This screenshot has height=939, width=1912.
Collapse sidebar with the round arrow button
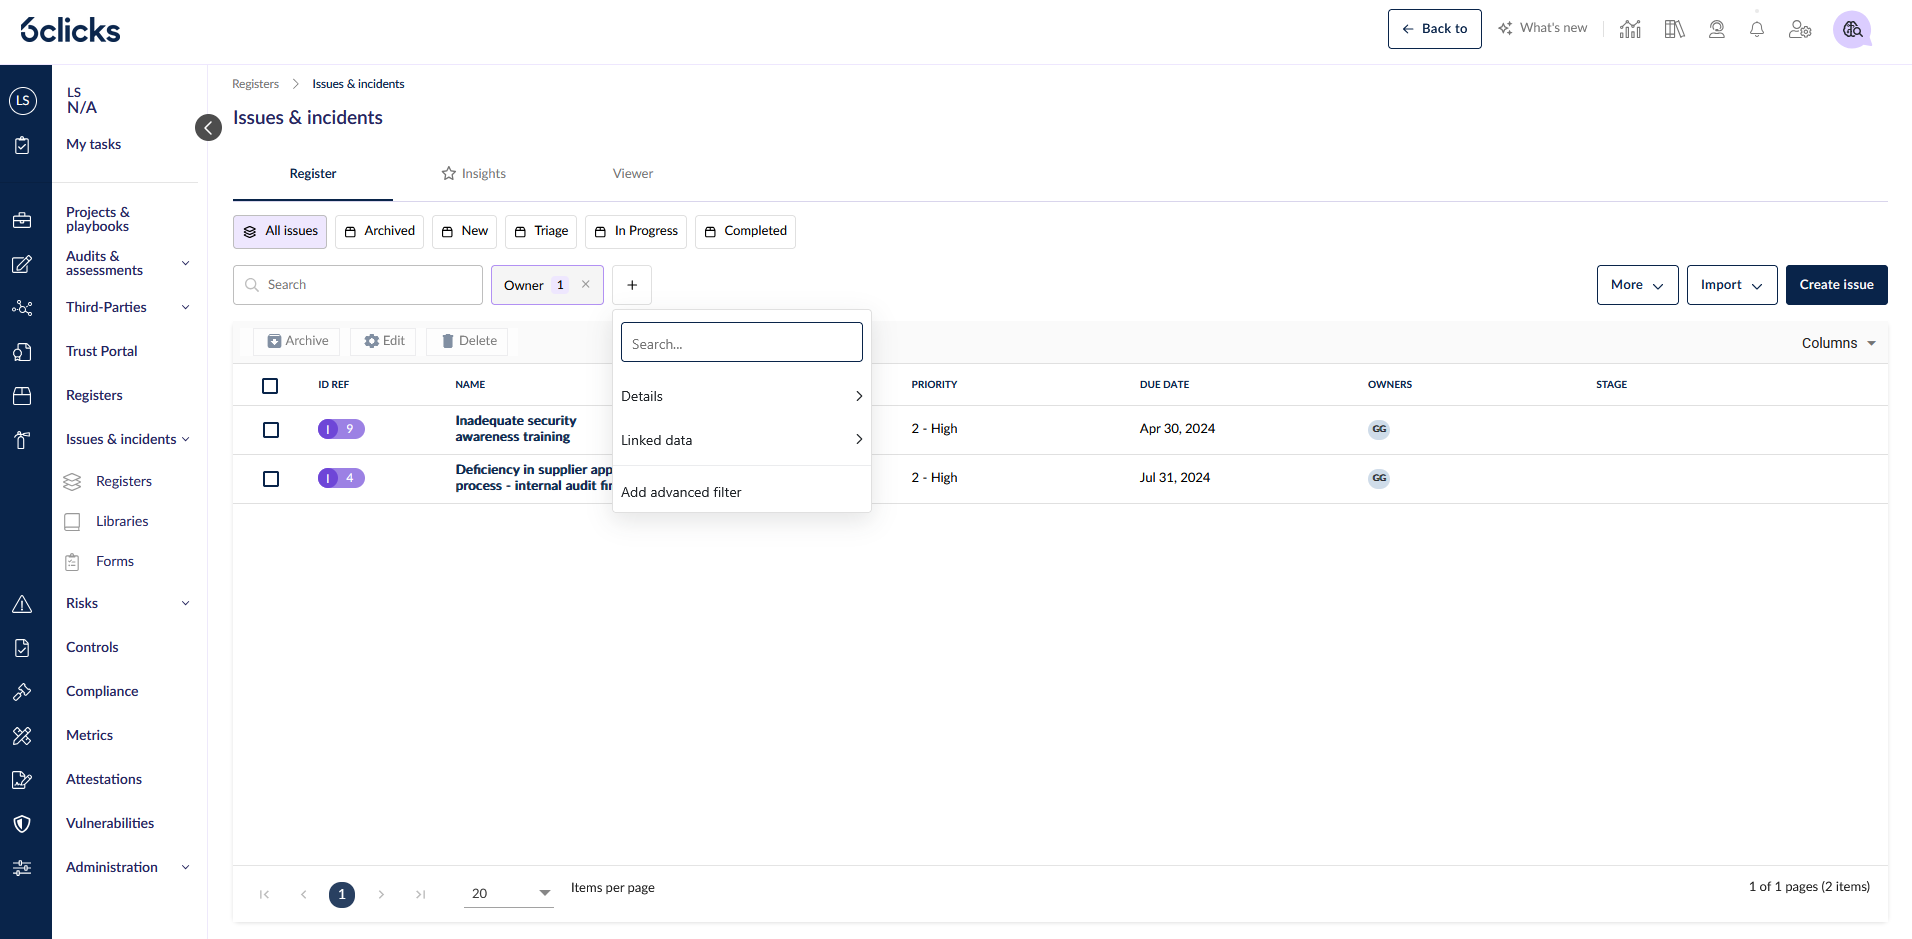coord(208,127)
